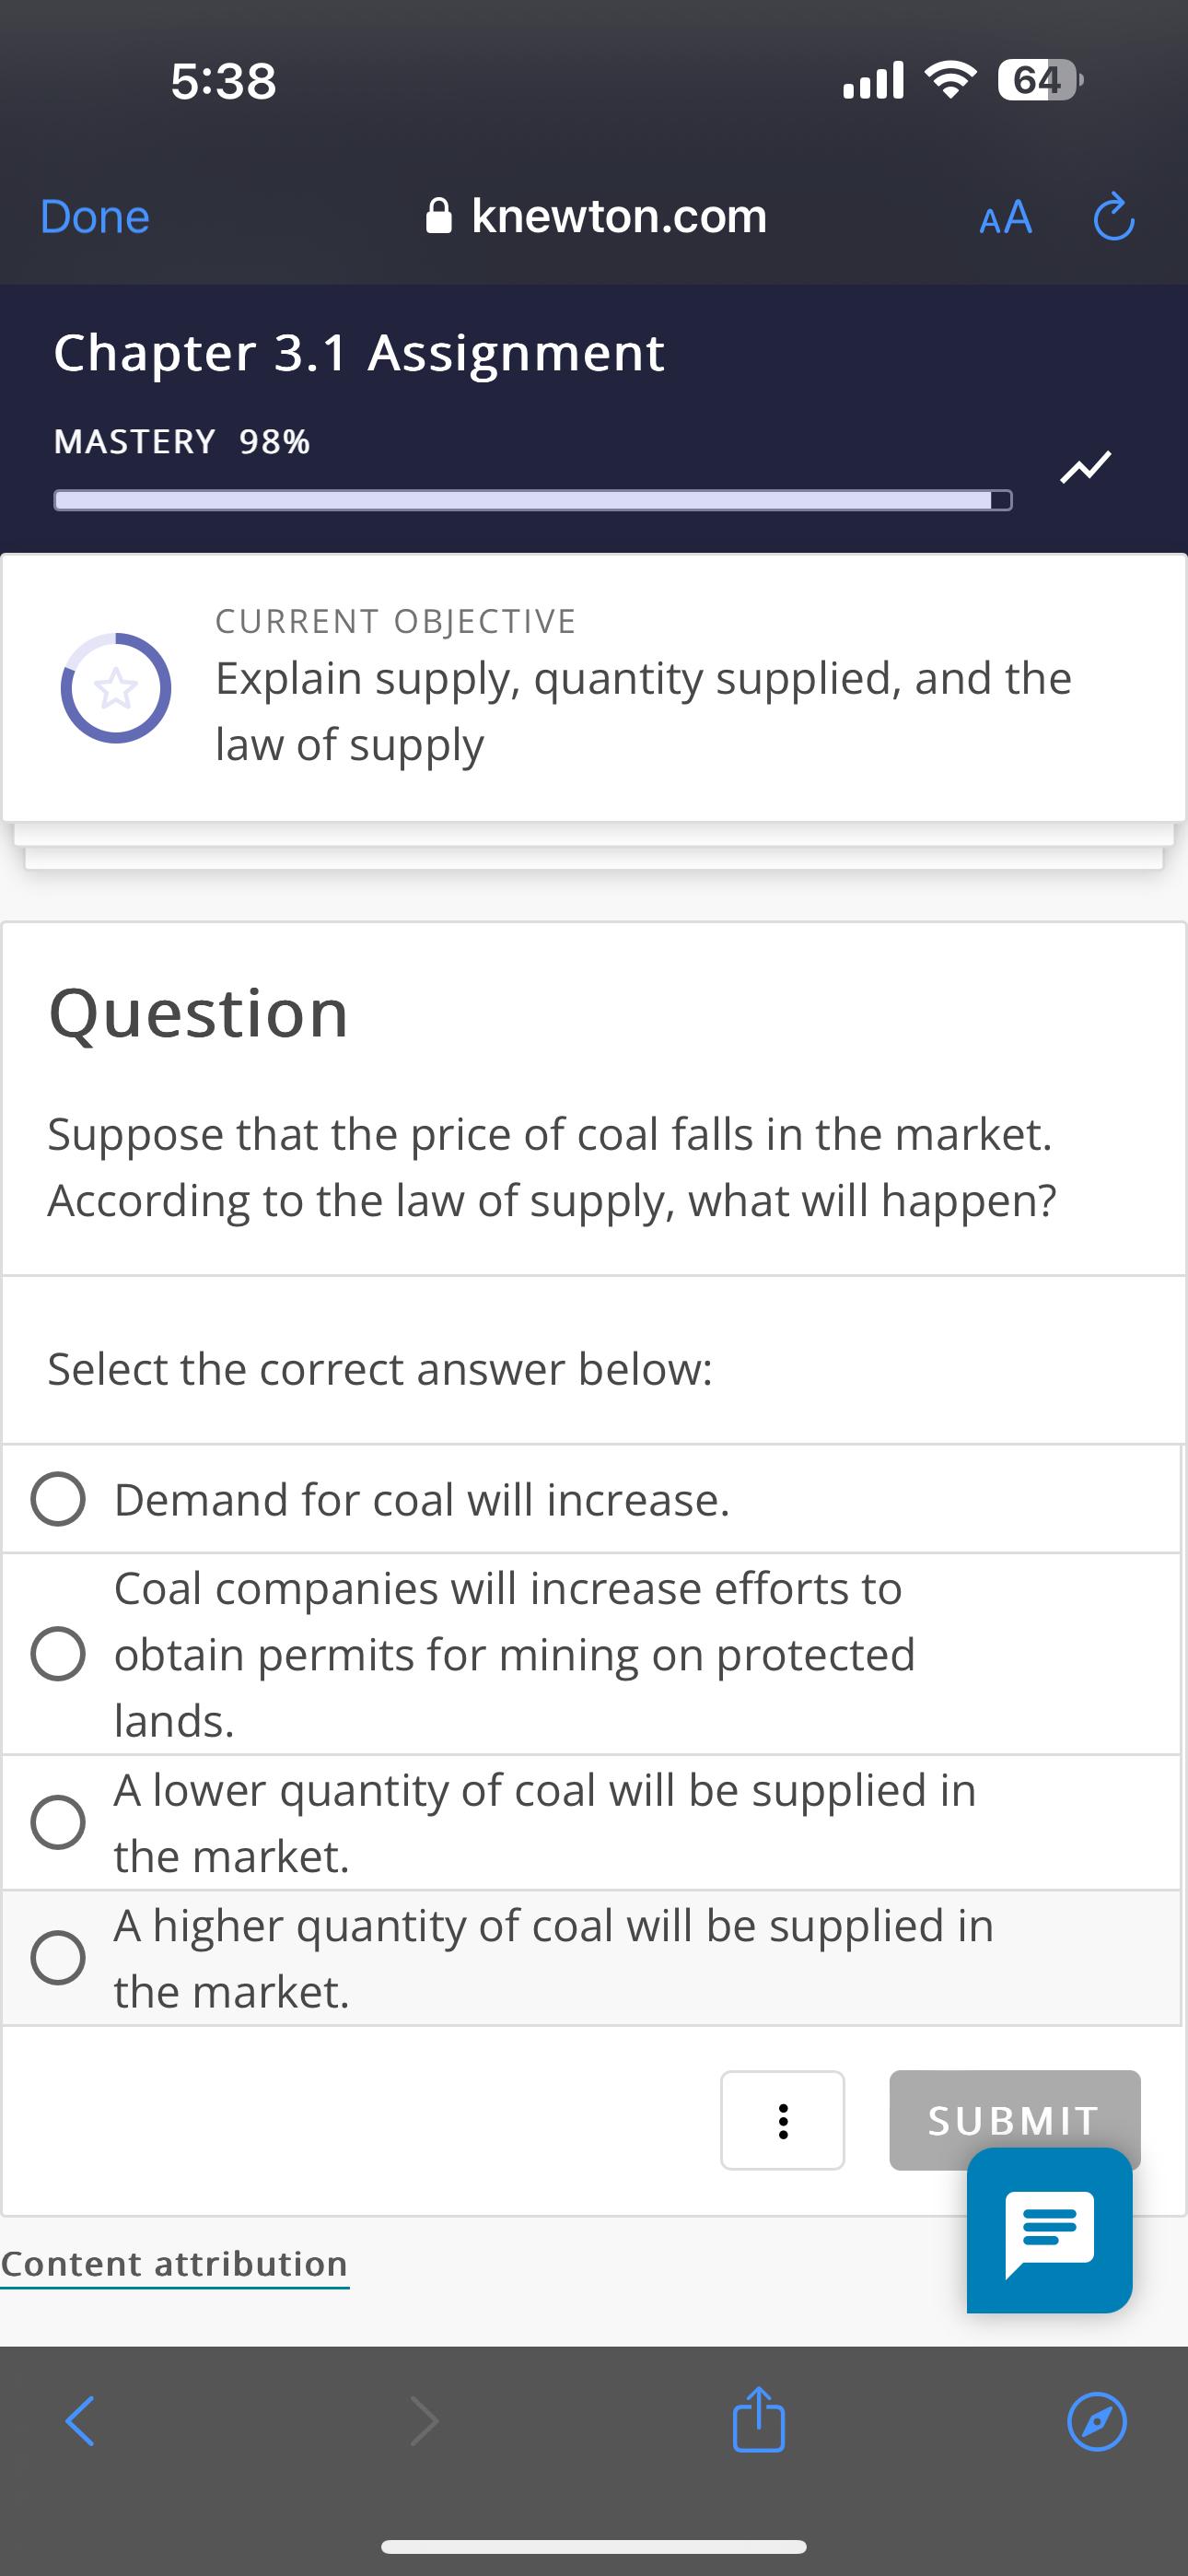Select "A lower quantity of coal" answer
The width and height of the screenshot is (1188, 2576).
point(58,1822)
